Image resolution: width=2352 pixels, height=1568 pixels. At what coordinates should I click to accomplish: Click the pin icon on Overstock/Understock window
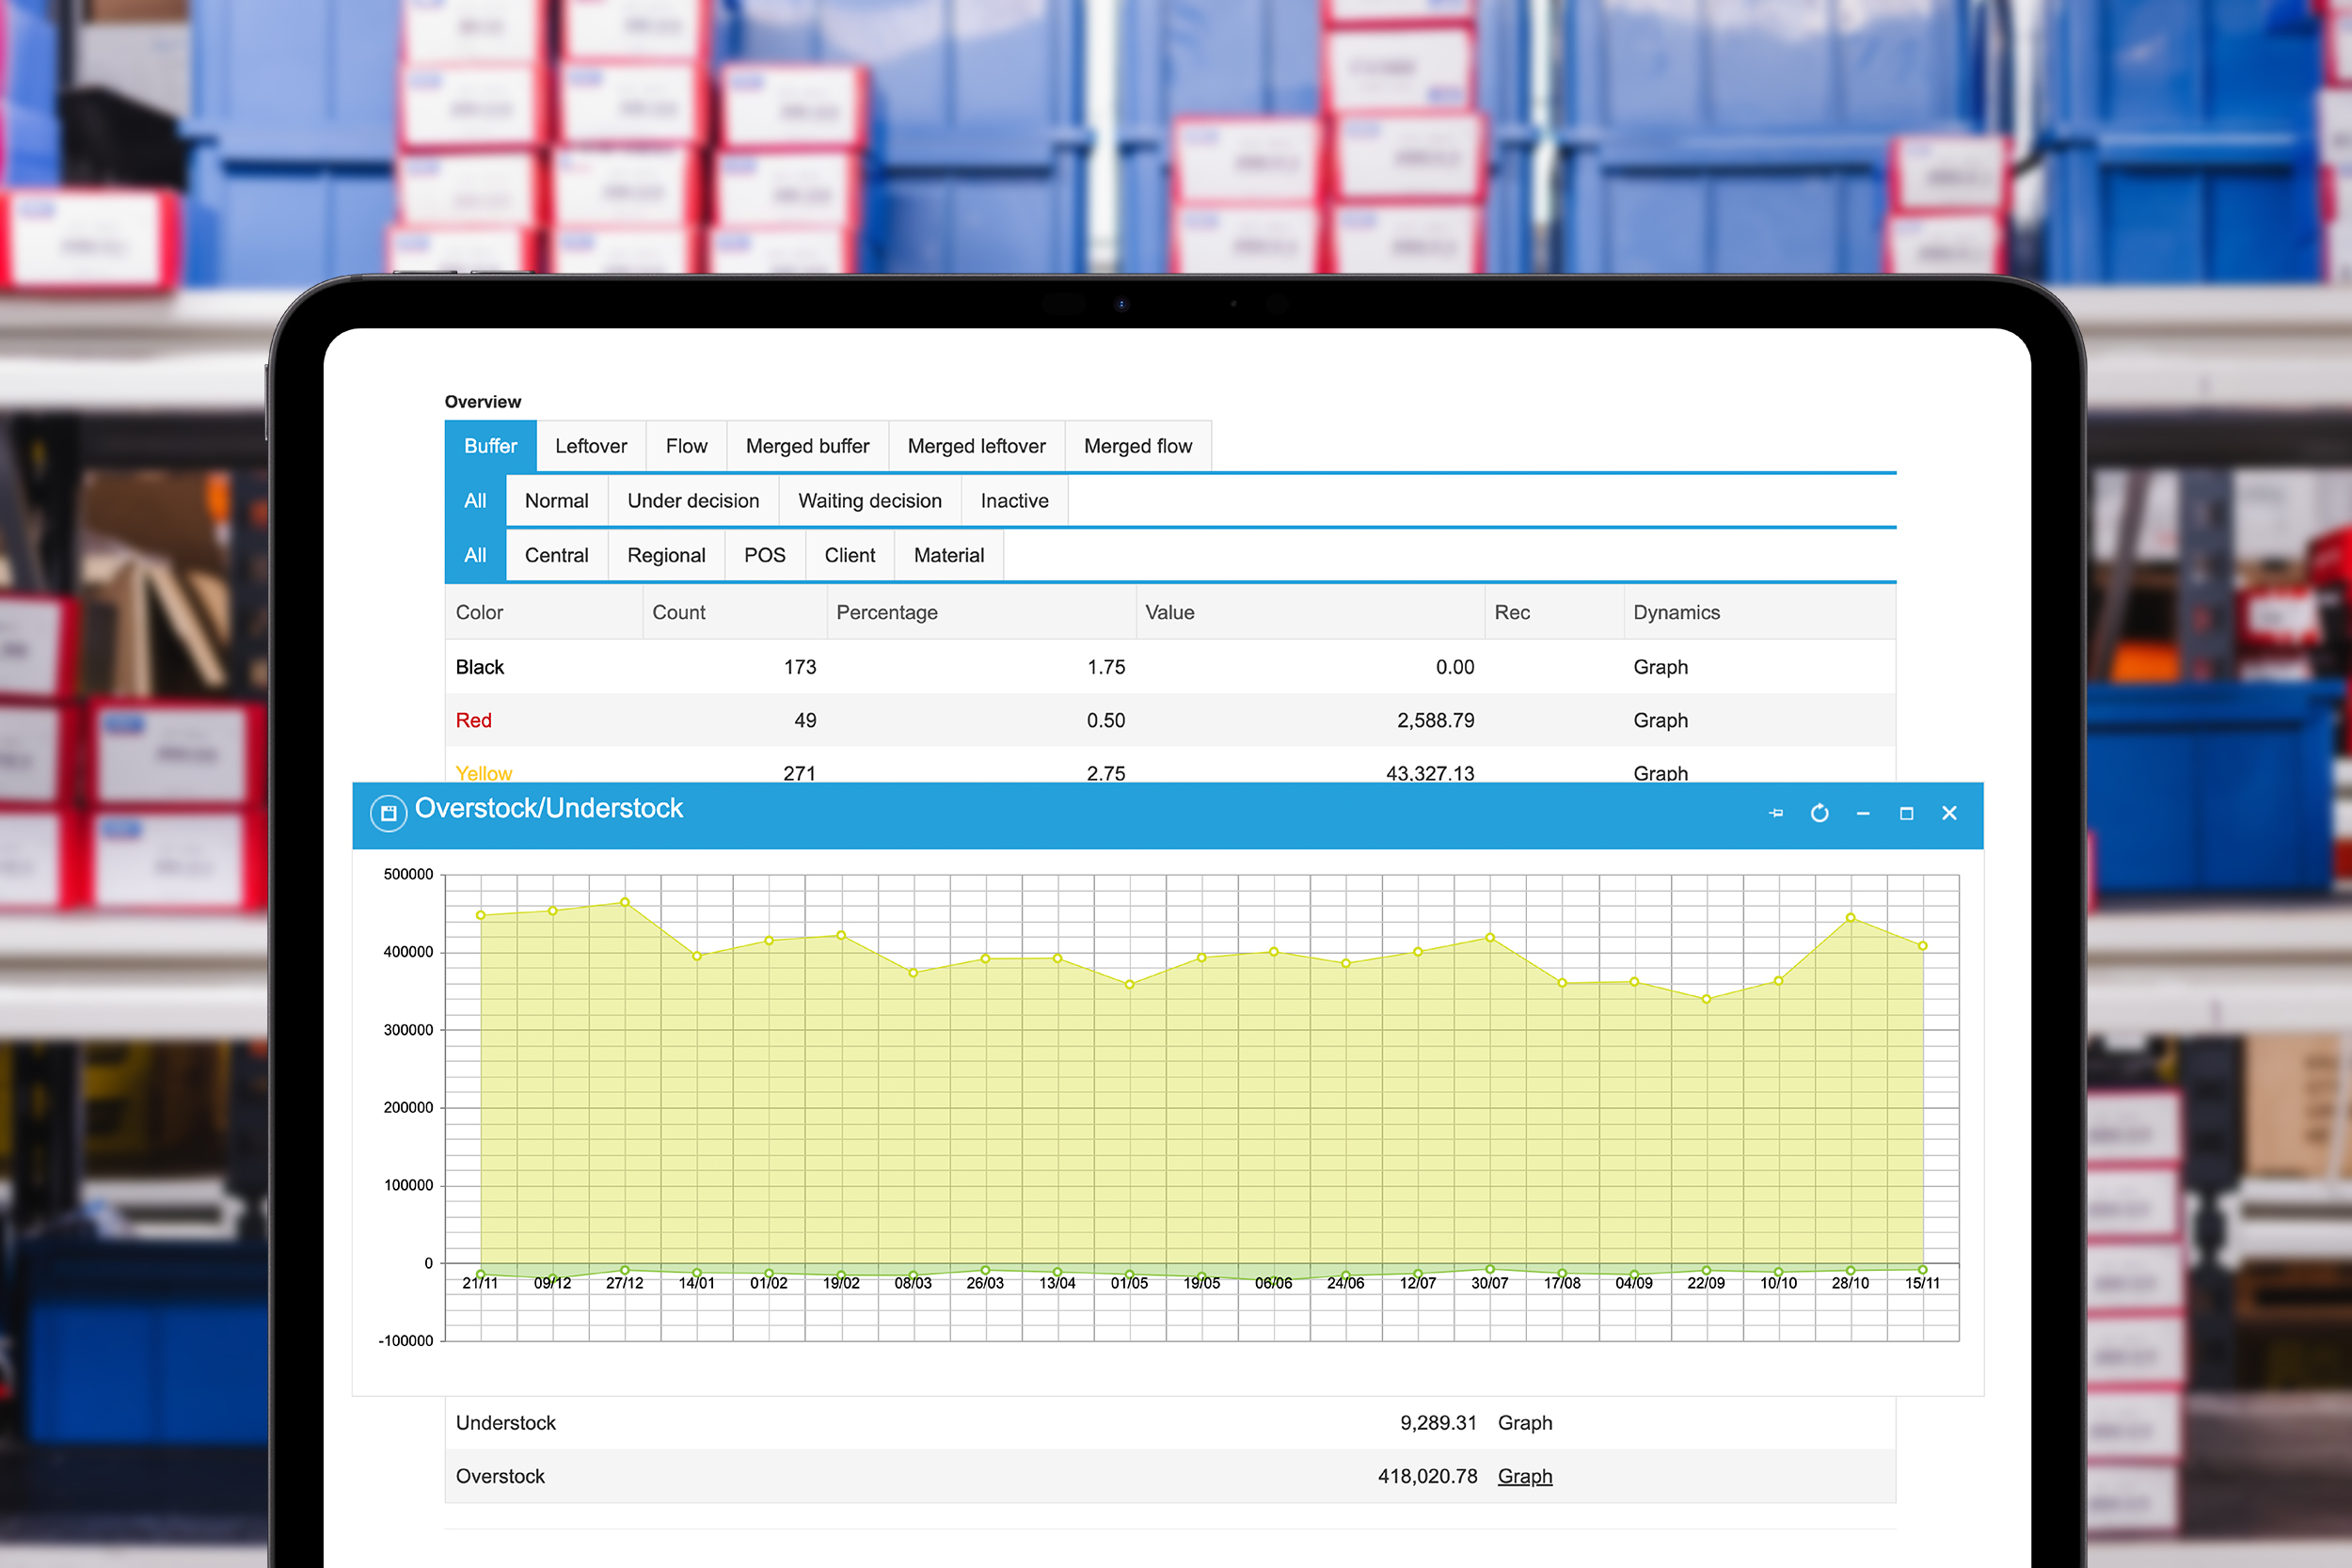(x=1777, y=813)
